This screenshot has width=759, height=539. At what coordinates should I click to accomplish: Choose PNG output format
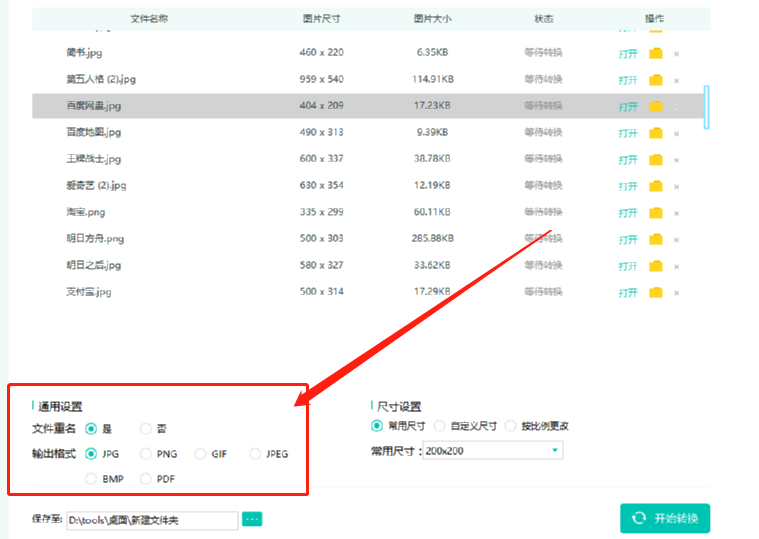click(145, 454)
